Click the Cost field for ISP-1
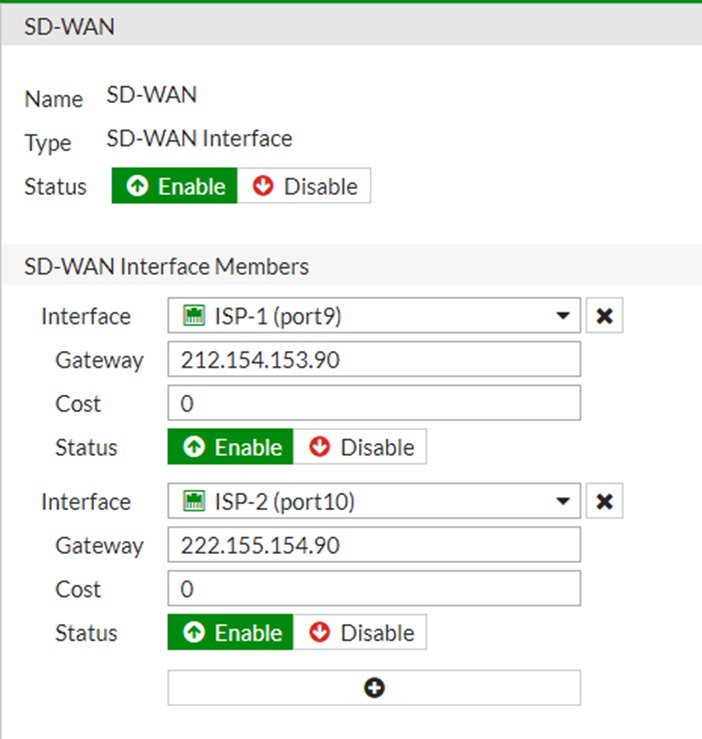This screenshot has height=739, width=702. [374, 403]
